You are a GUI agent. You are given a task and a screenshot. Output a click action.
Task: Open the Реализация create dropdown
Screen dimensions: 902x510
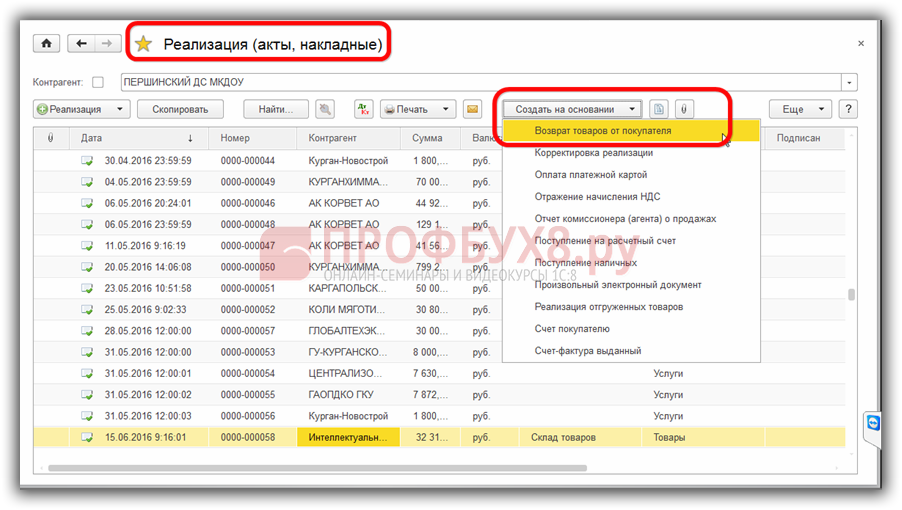pos(81,109)
